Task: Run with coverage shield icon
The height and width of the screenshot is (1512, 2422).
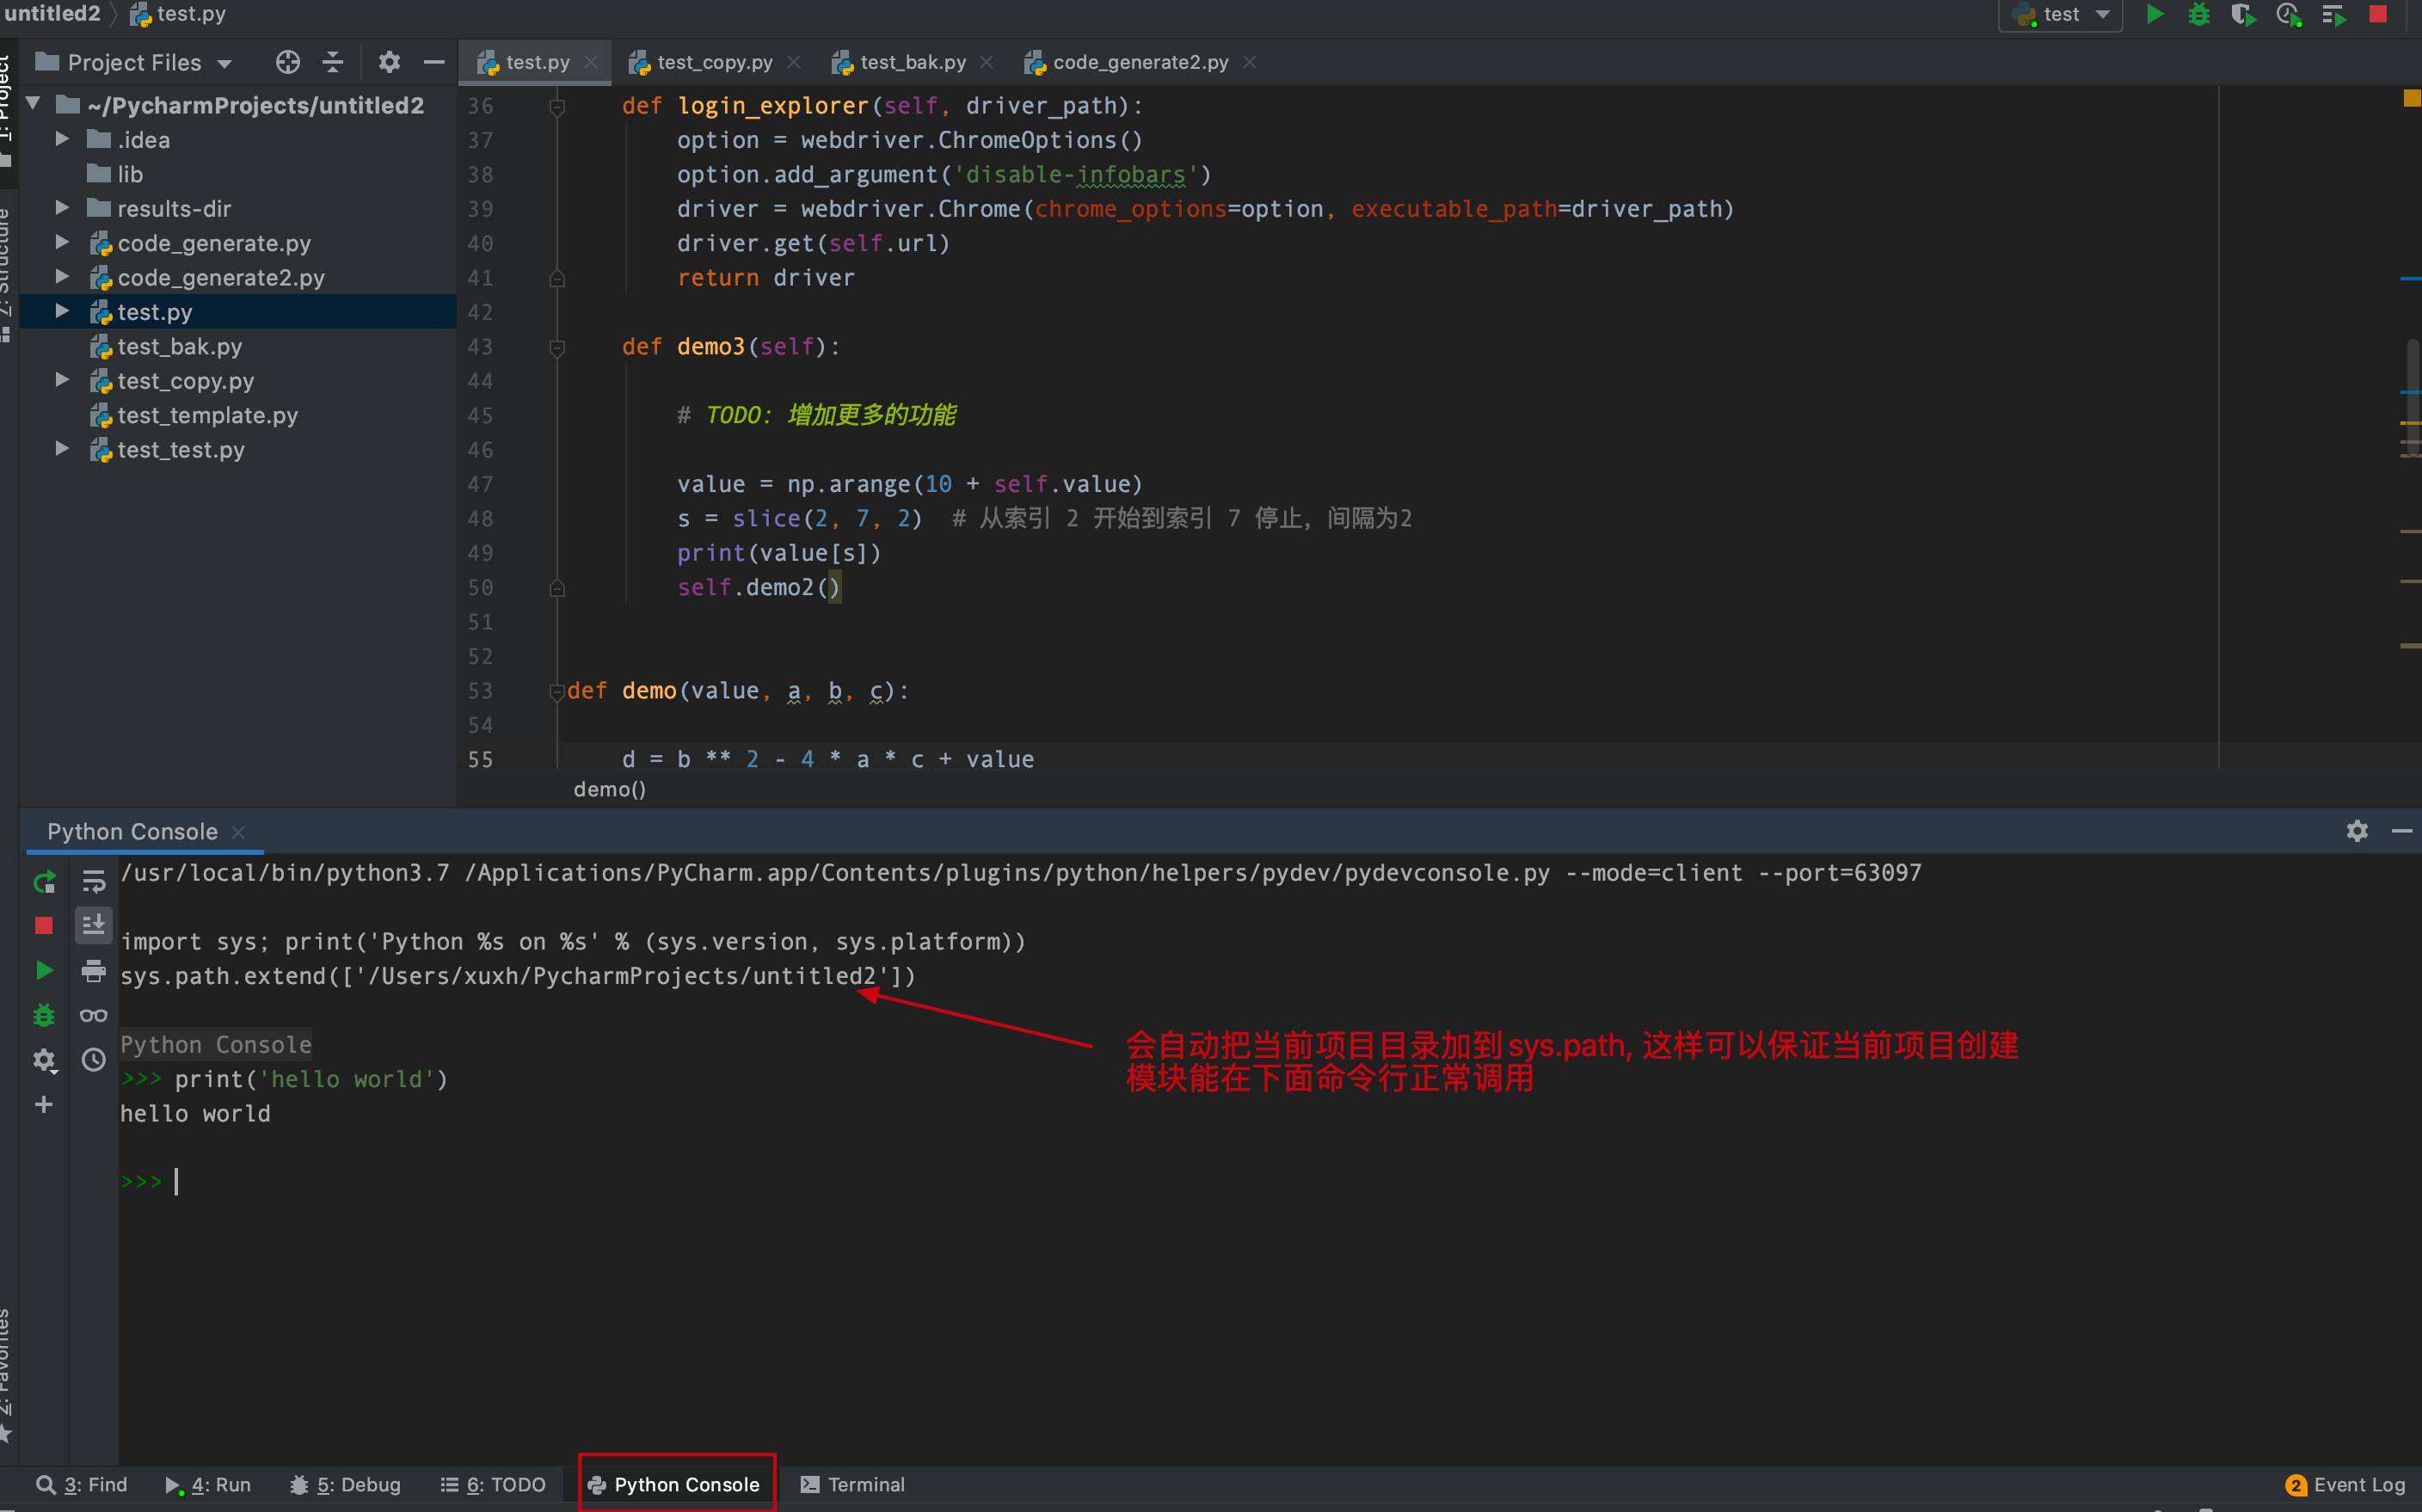Action: pos(2243,15)
